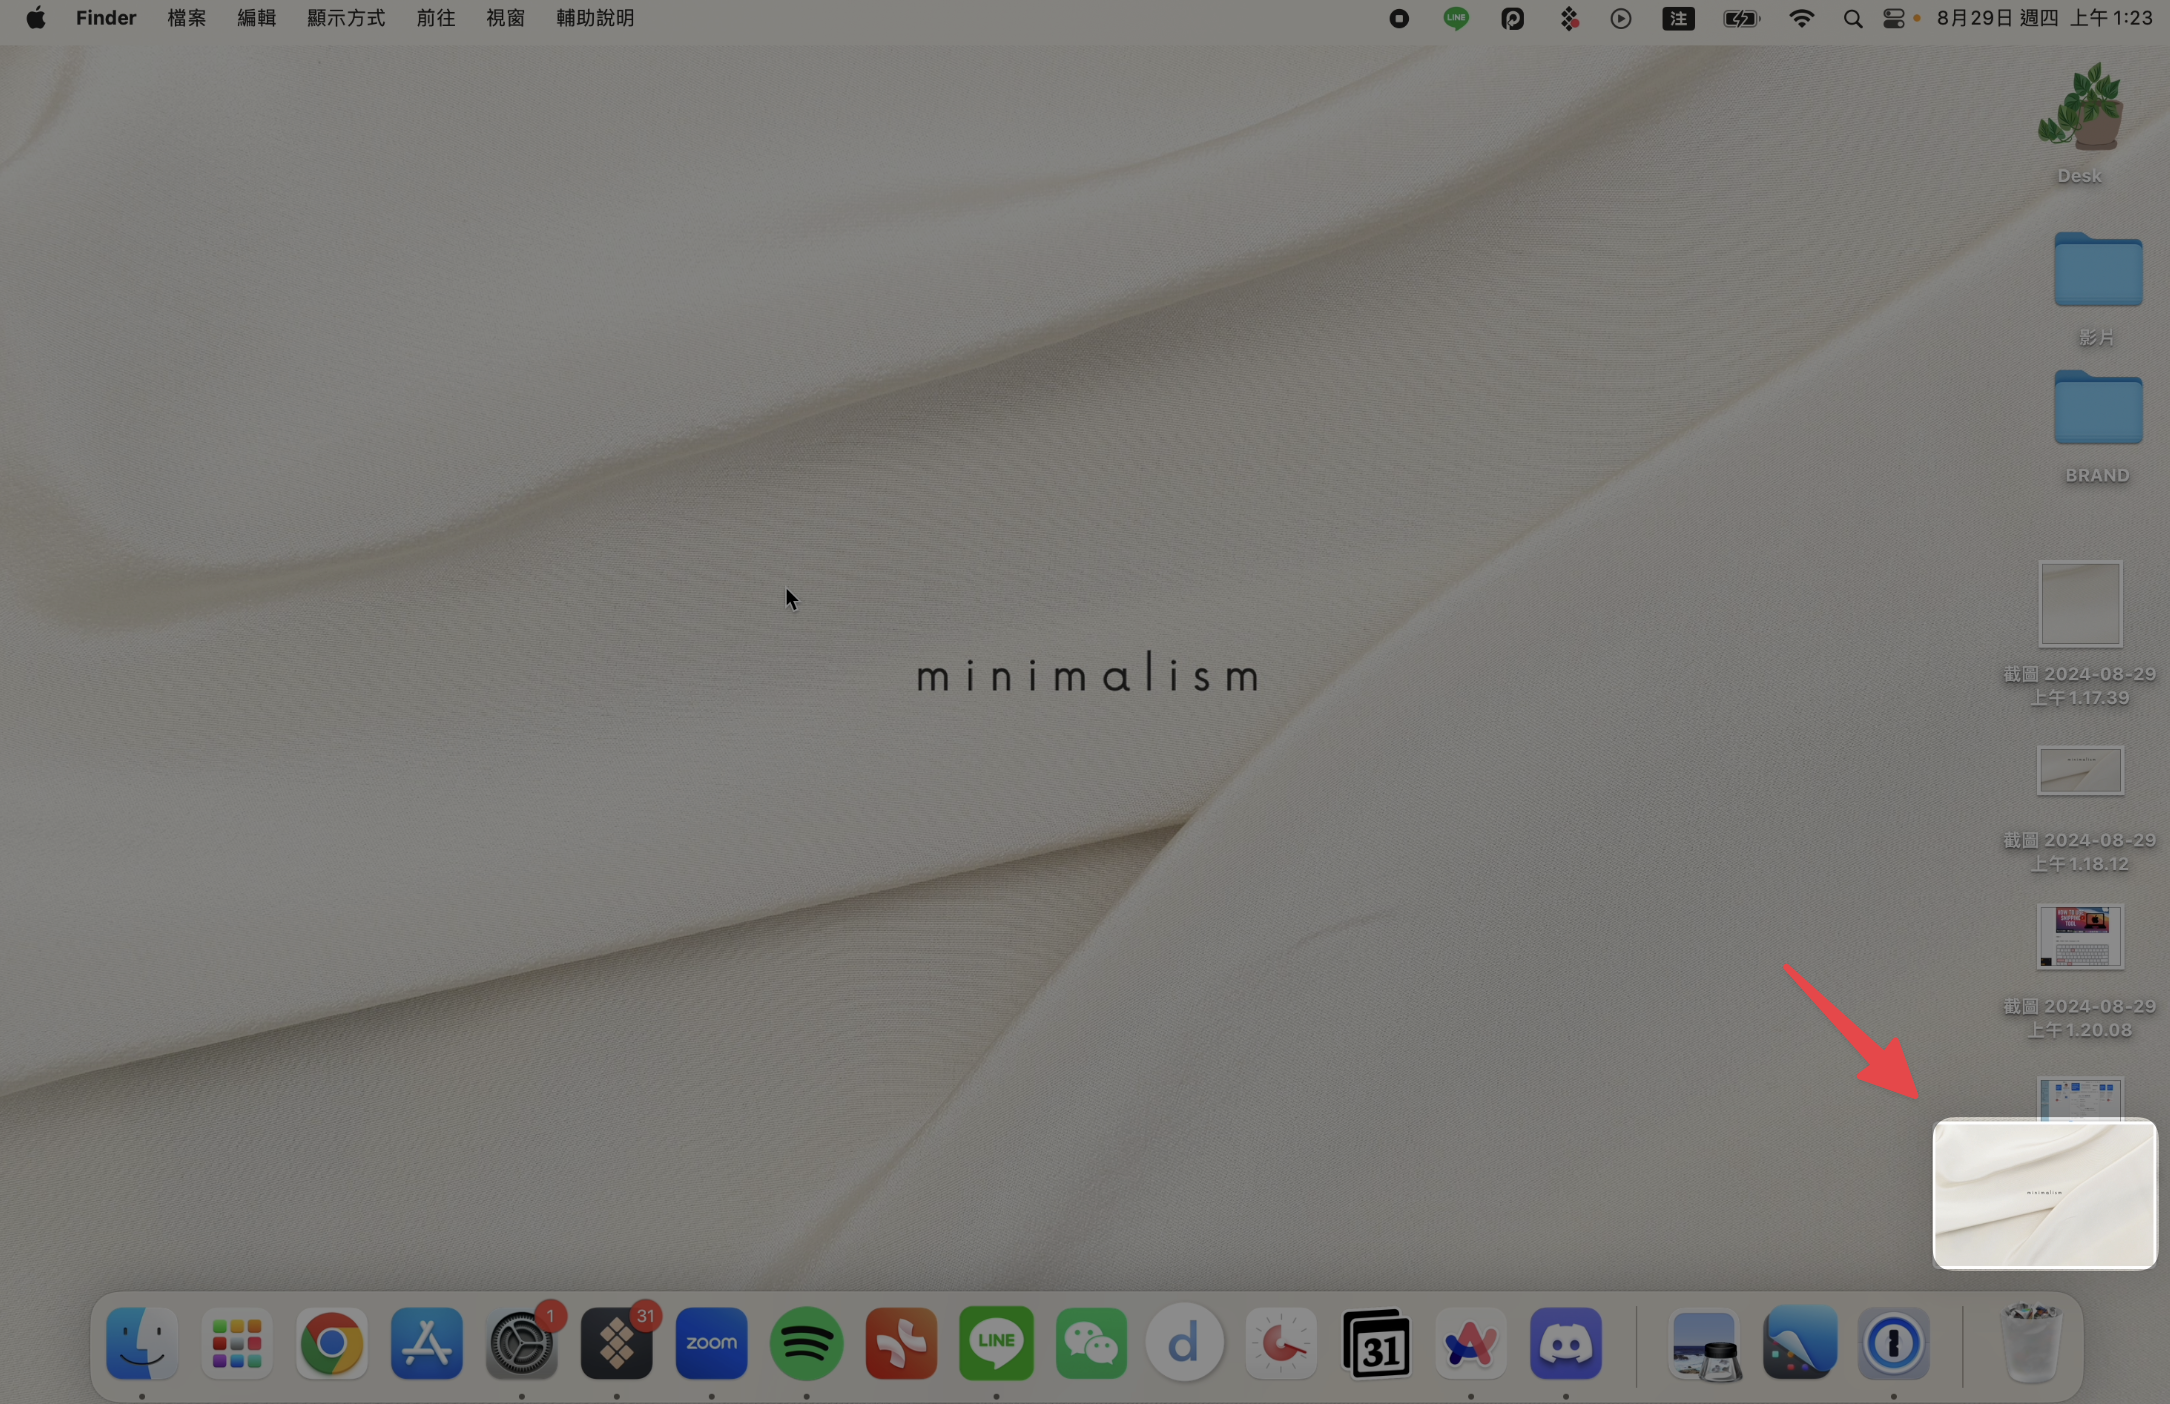This screenshot has width=2170, height=1404.
Task: Open Spotify from the Dock
Action: pos(806,1343)
